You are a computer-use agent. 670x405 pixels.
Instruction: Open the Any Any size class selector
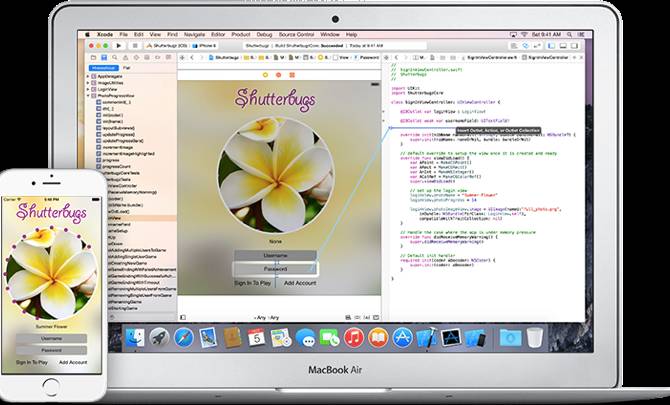266,317
